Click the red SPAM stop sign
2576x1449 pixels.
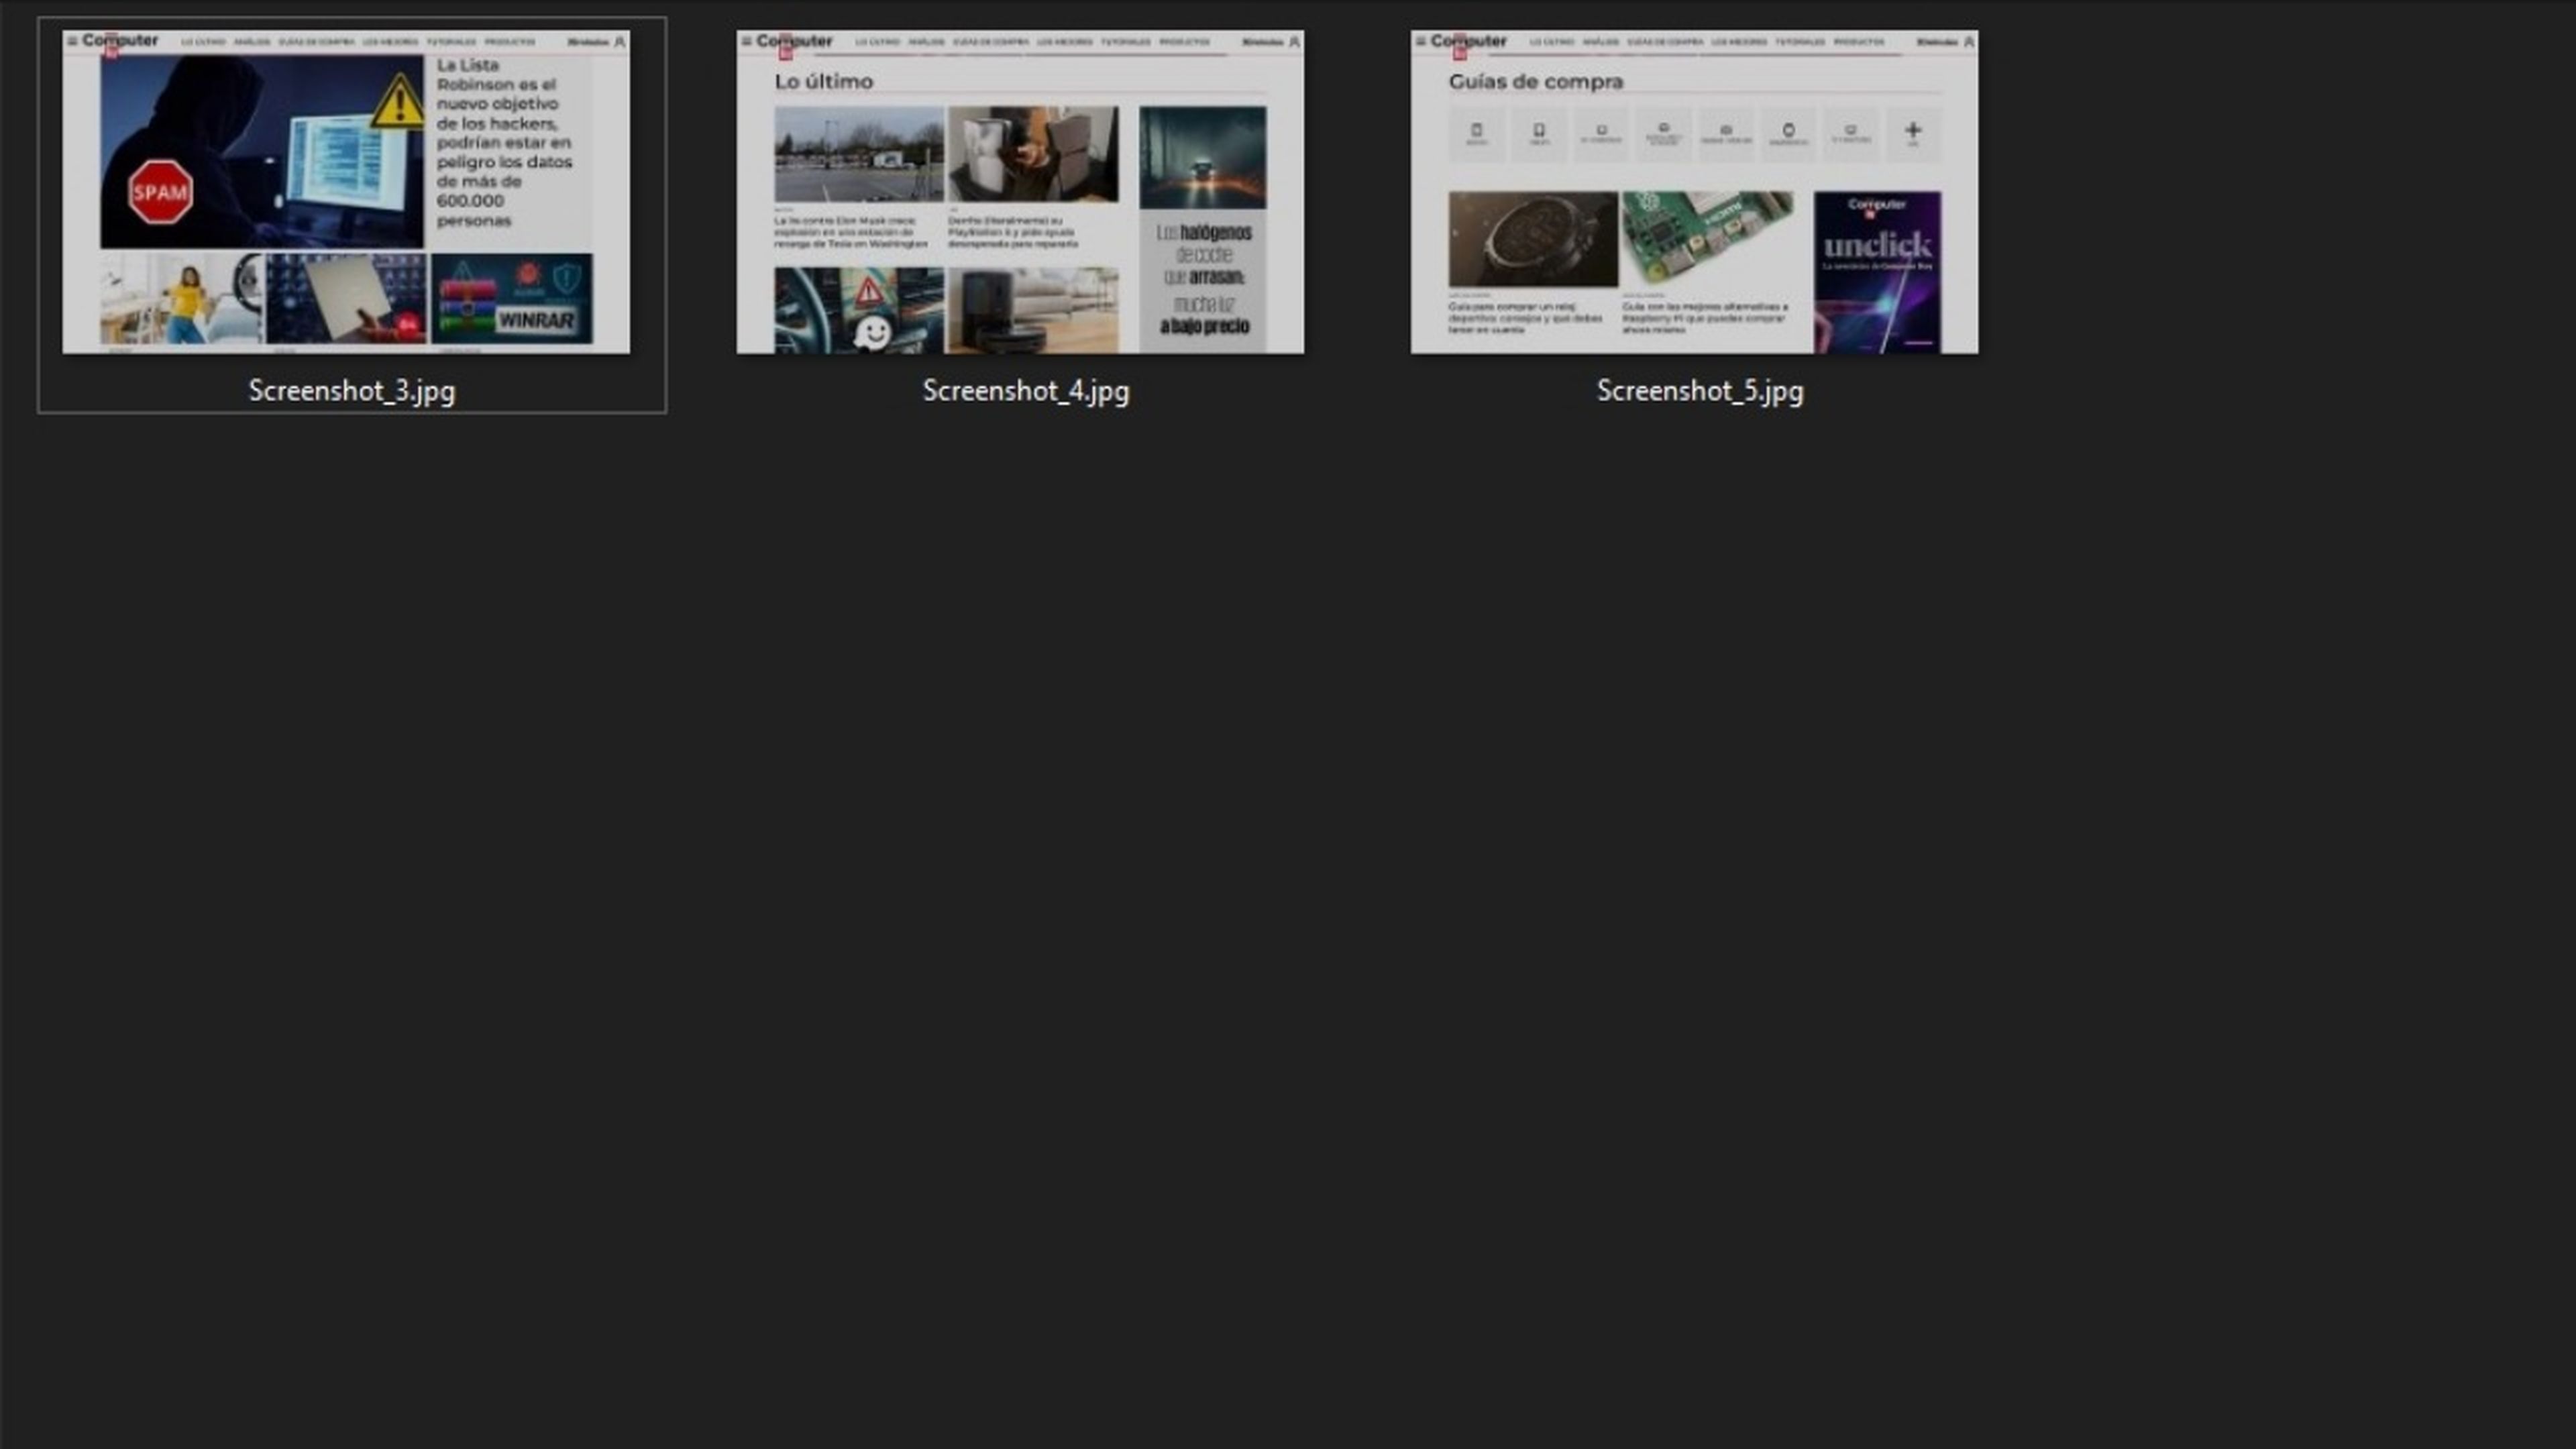pos(160,192)
